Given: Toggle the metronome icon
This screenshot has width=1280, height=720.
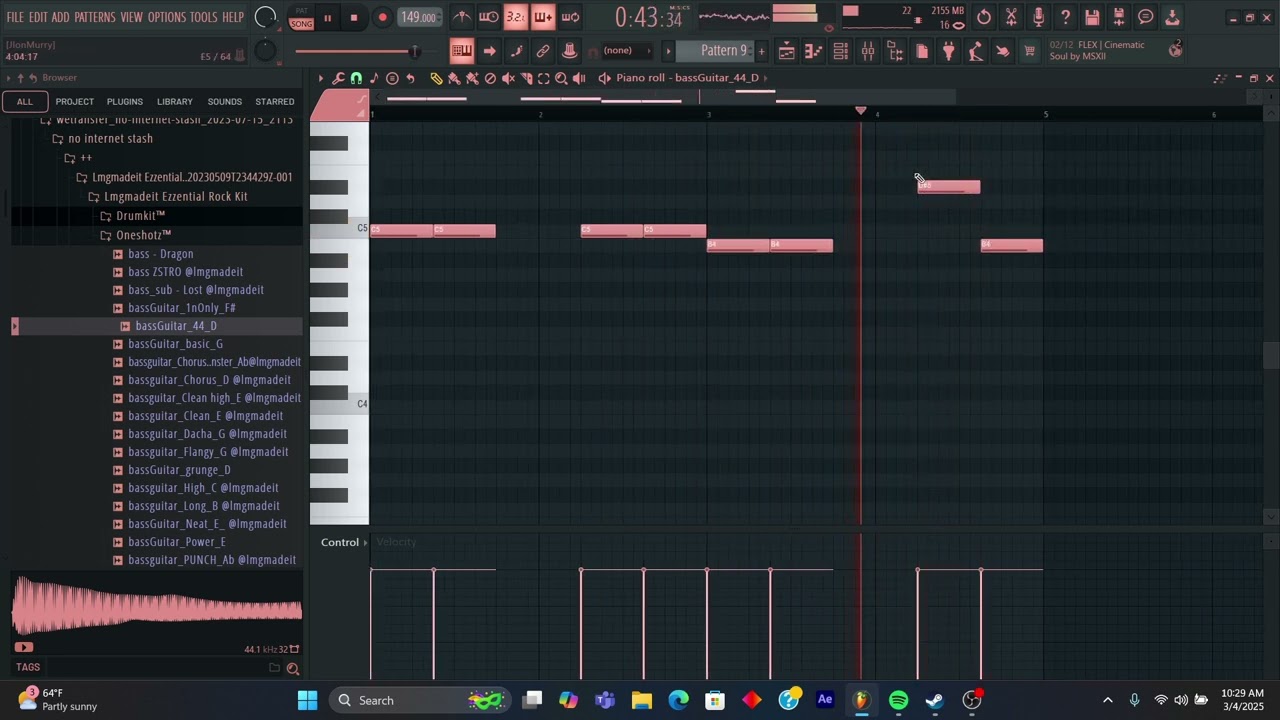Looking at the screenshot, I should 461,17.
